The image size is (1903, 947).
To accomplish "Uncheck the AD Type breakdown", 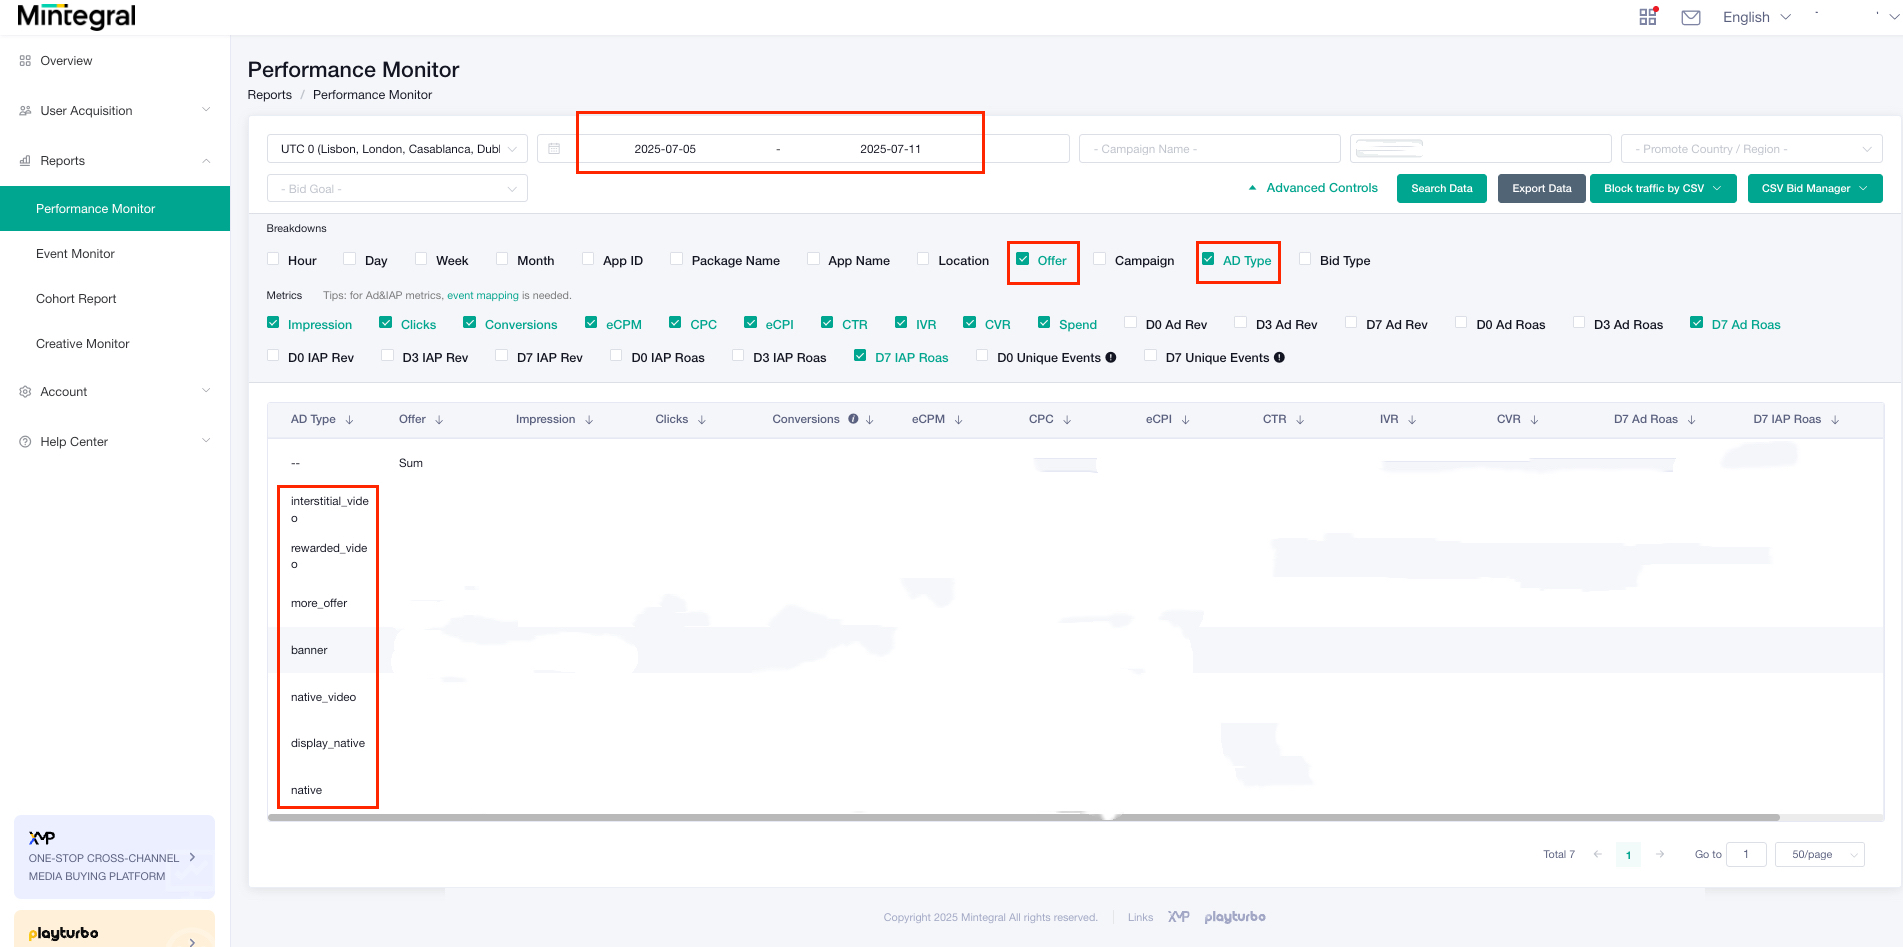I will point(1208,259).
